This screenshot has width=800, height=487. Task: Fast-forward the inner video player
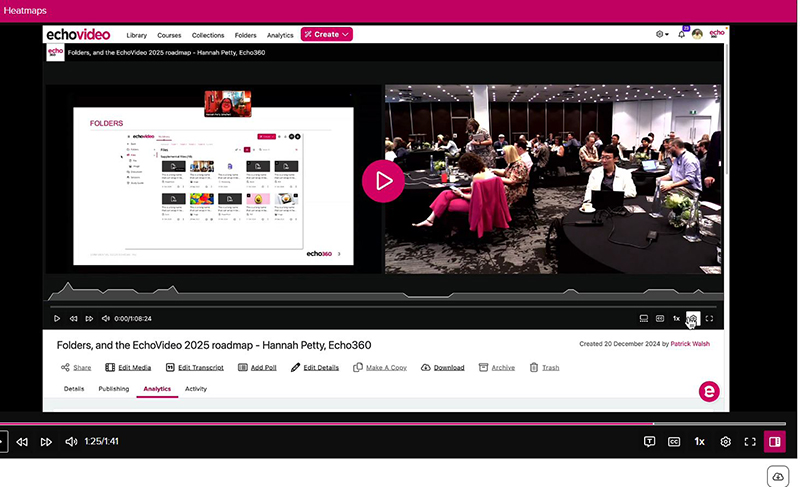pos(89,318)
